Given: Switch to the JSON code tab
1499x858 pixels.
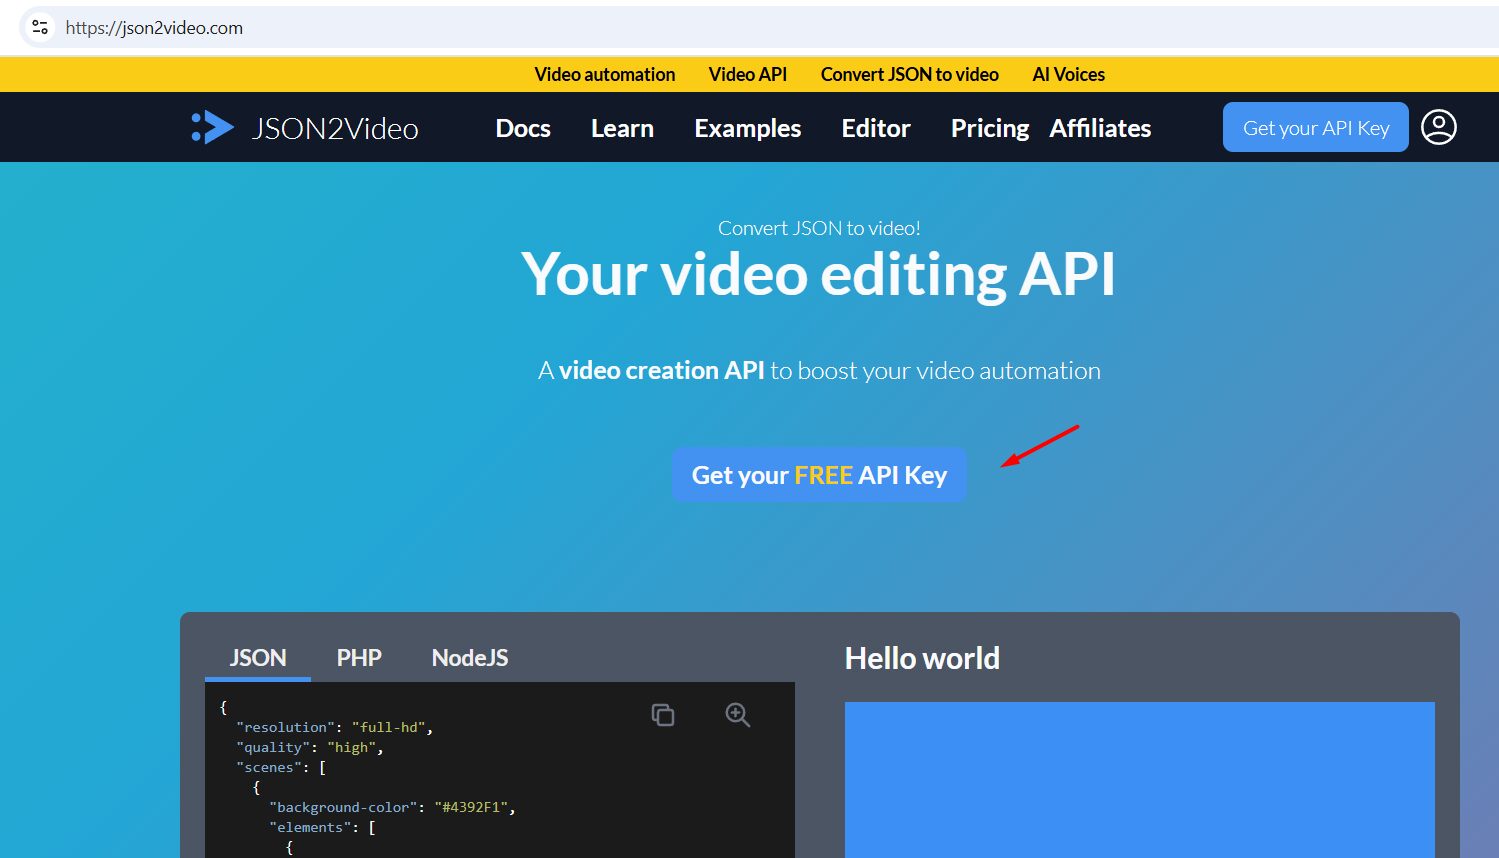Looking at the screenshot, I should 258,658.
